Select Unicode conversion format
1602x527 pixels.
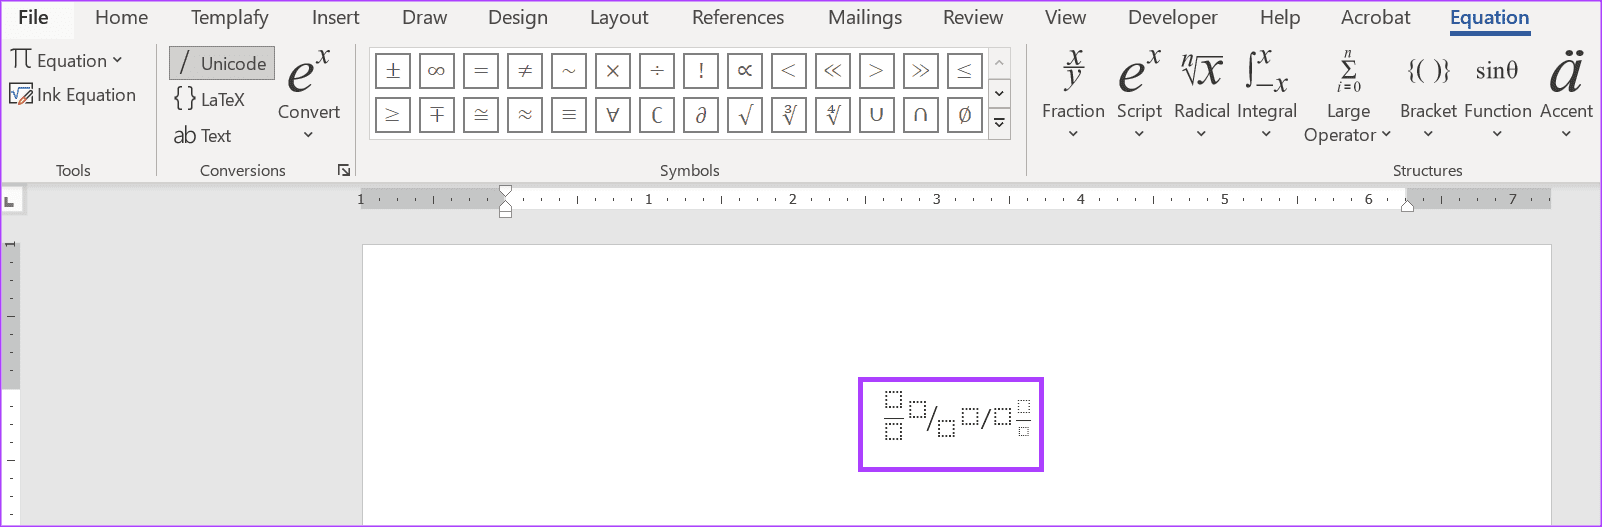pyautogui.click(x=222, y=63)
